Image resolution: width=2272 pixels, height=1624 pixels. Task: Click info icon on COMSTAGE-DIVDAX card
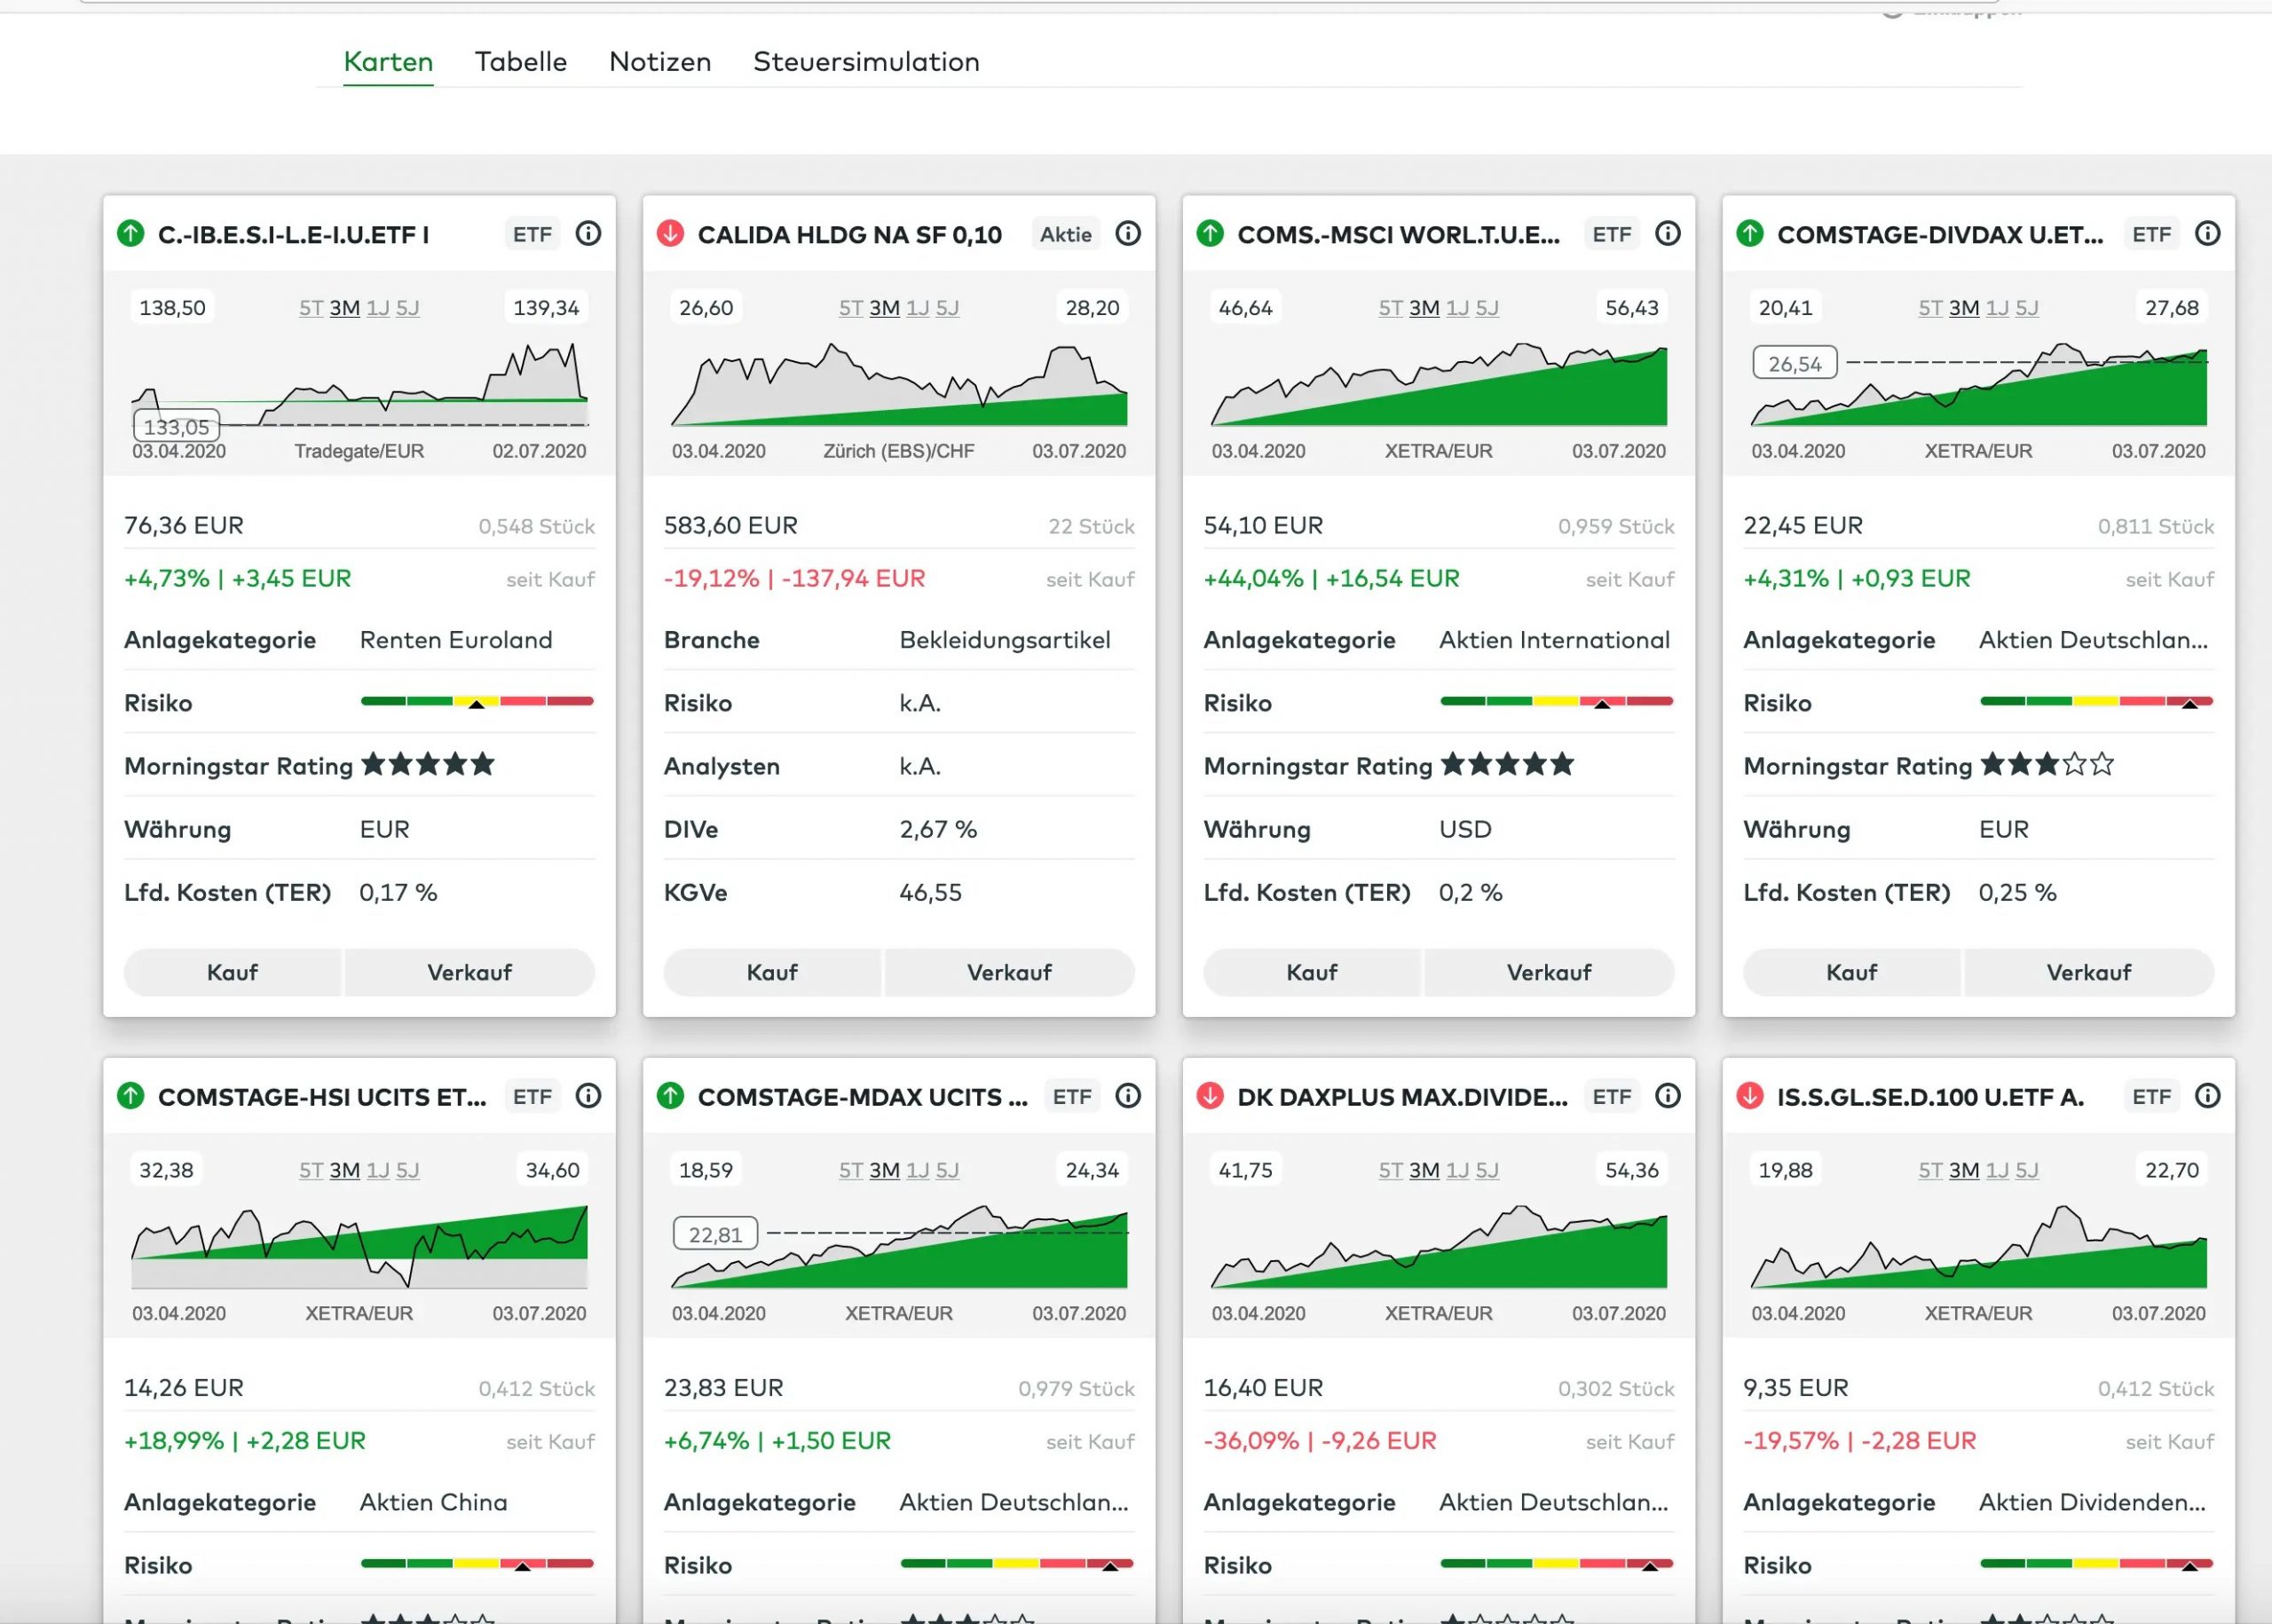pos(2207,234)
